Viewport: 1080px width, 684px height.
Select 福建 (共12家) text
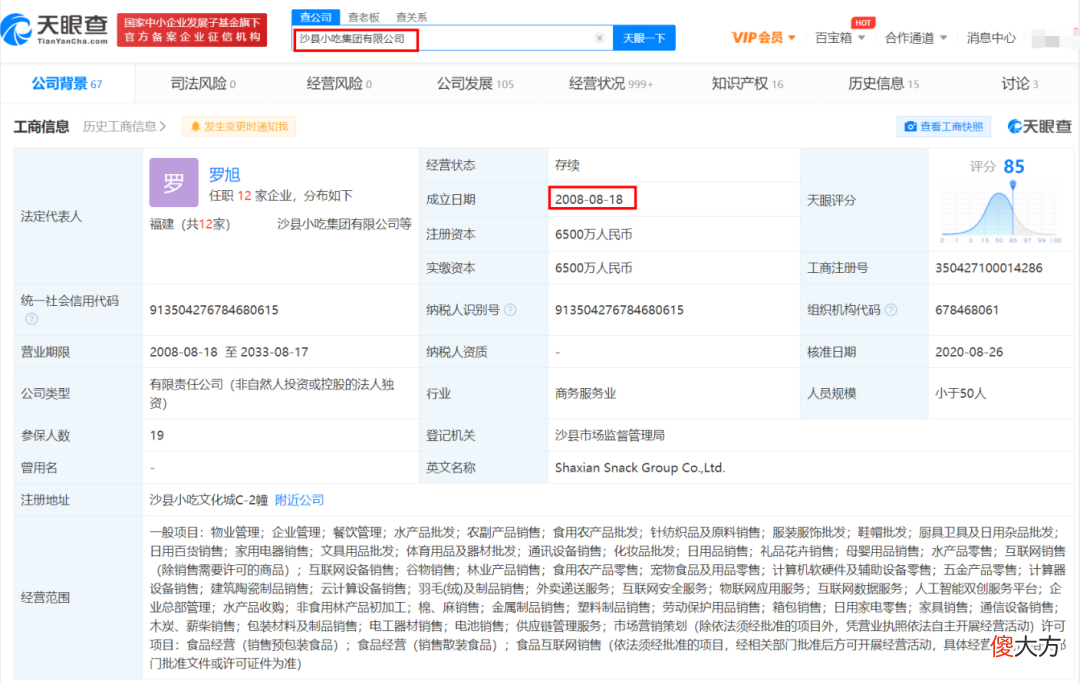(x=190, y=224)
